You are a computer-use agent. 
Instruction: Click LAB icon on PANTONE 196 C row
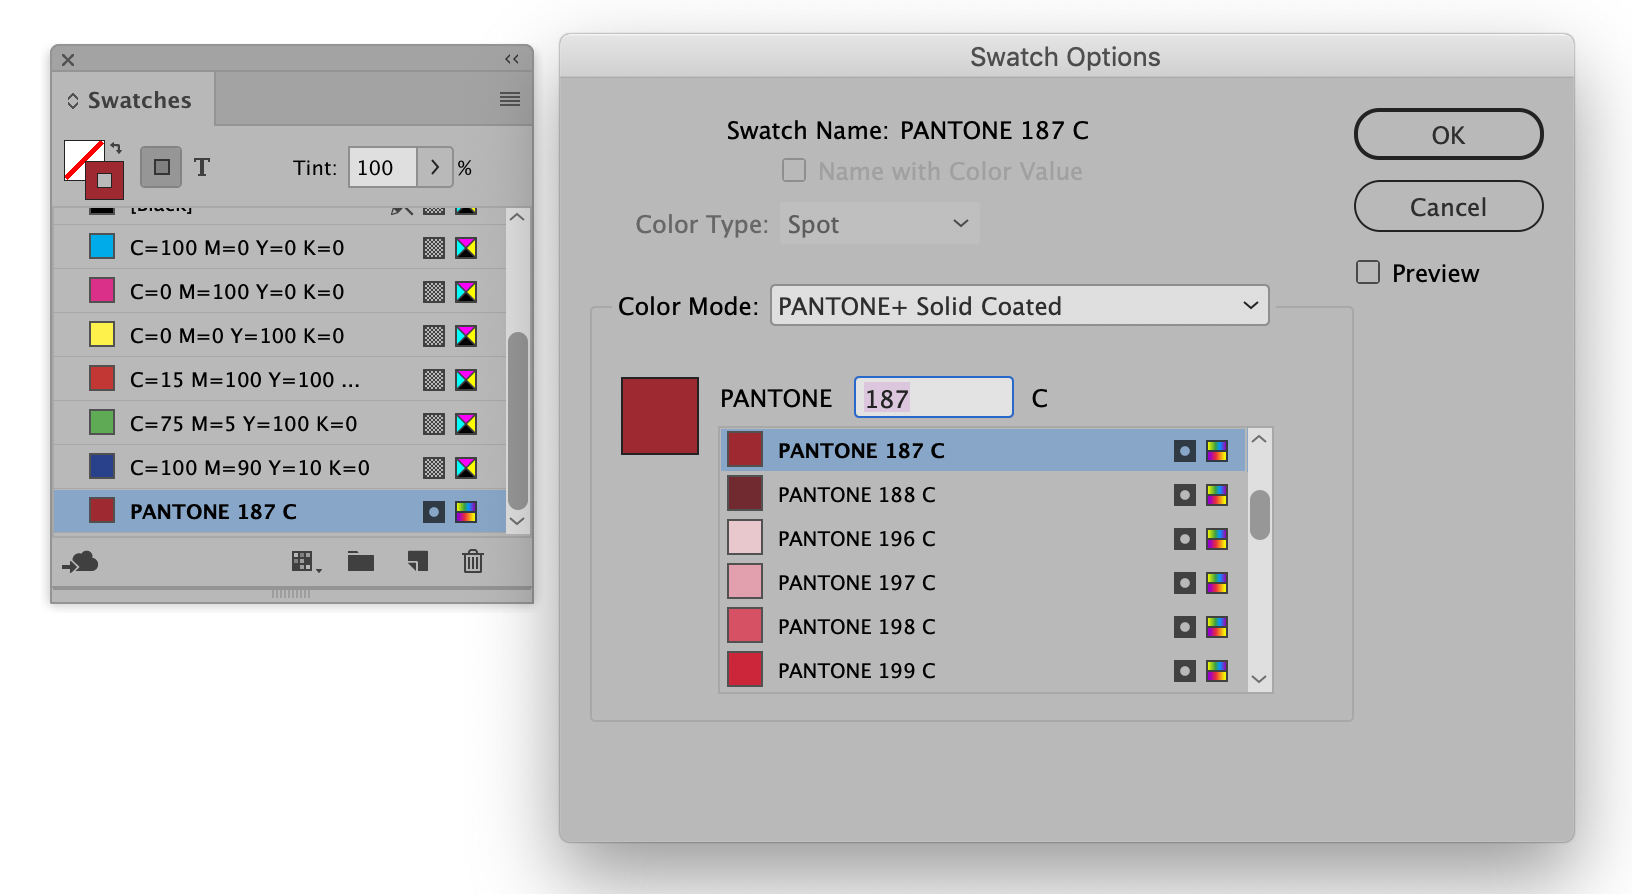pyautogui.click(x=1217, y=539)
